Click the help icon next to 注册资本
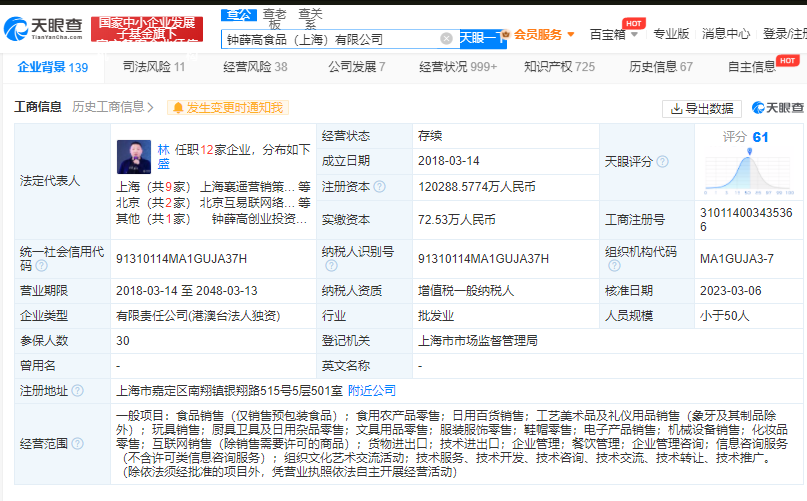 click(380, 186)
